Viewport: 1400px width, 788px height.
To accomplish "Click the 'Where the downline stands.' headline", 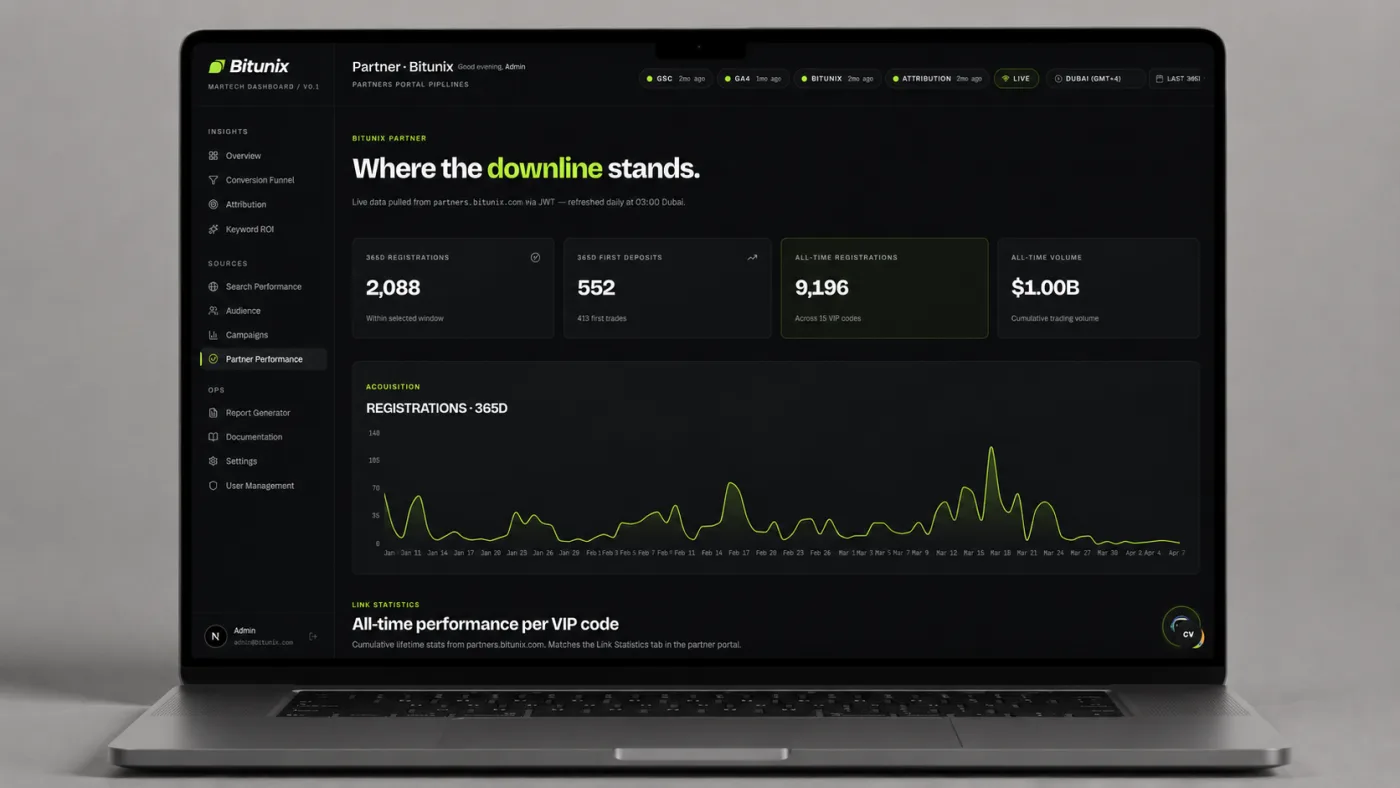I will coord(526,168).
